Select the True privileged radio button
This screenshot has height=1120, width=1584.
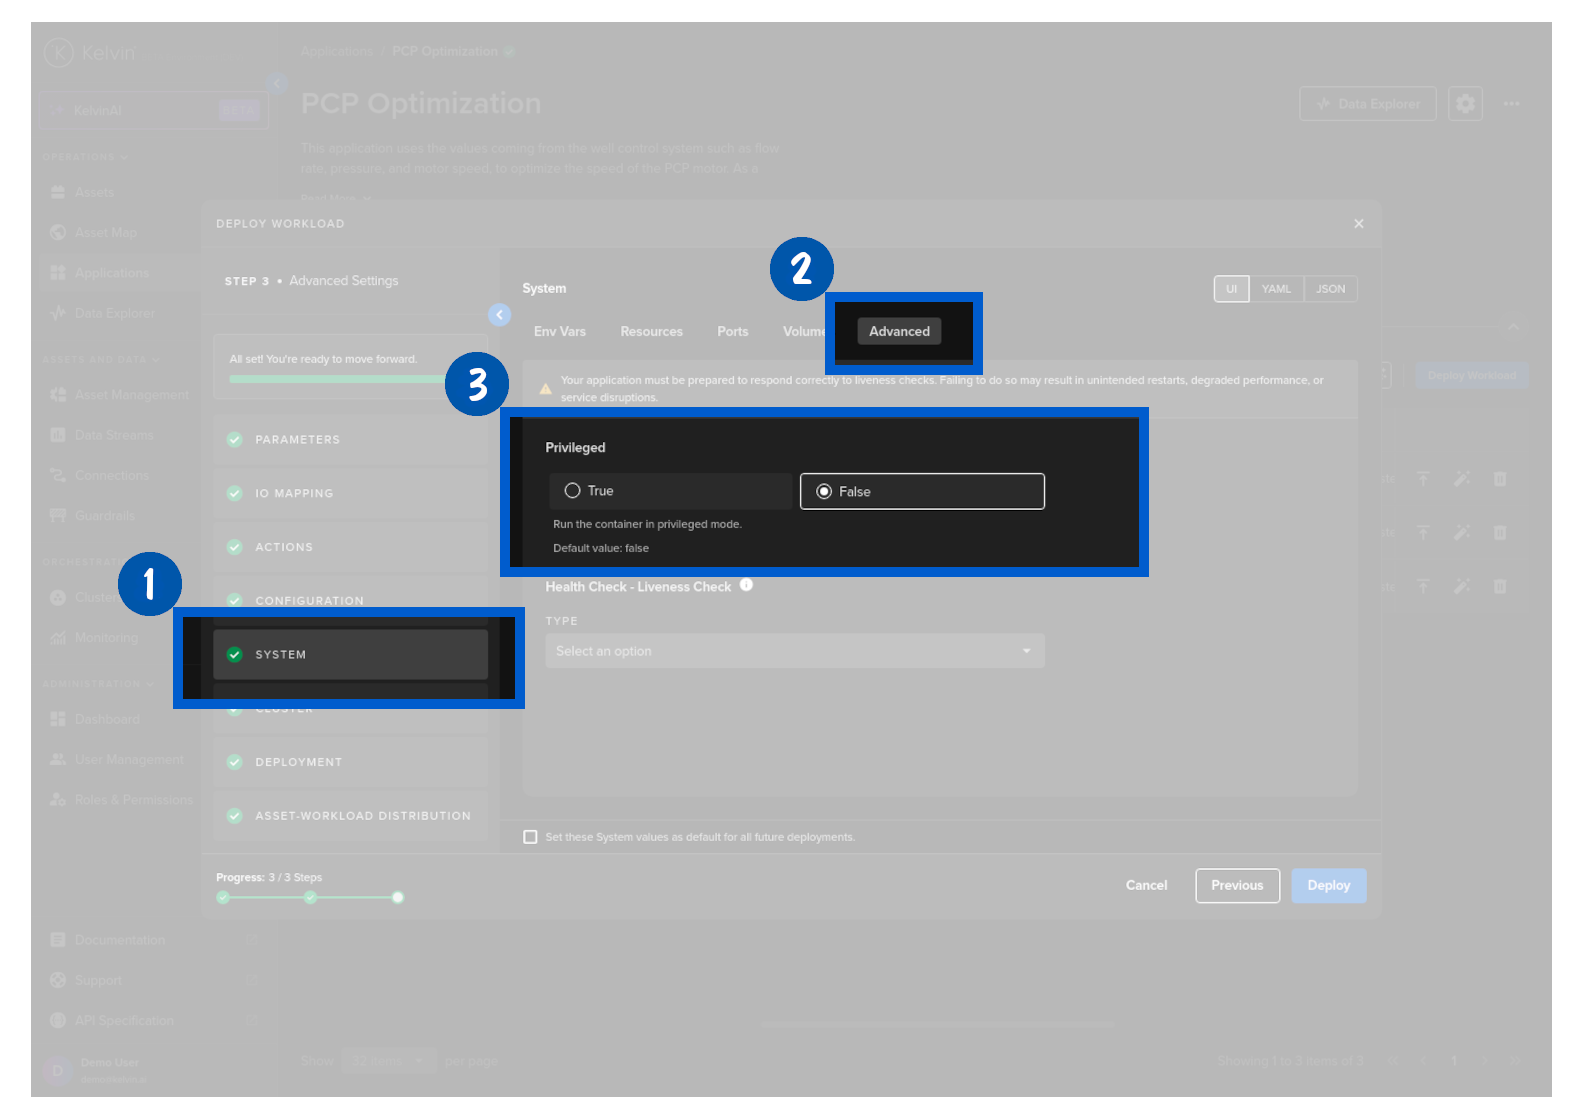tap(573, 491)
